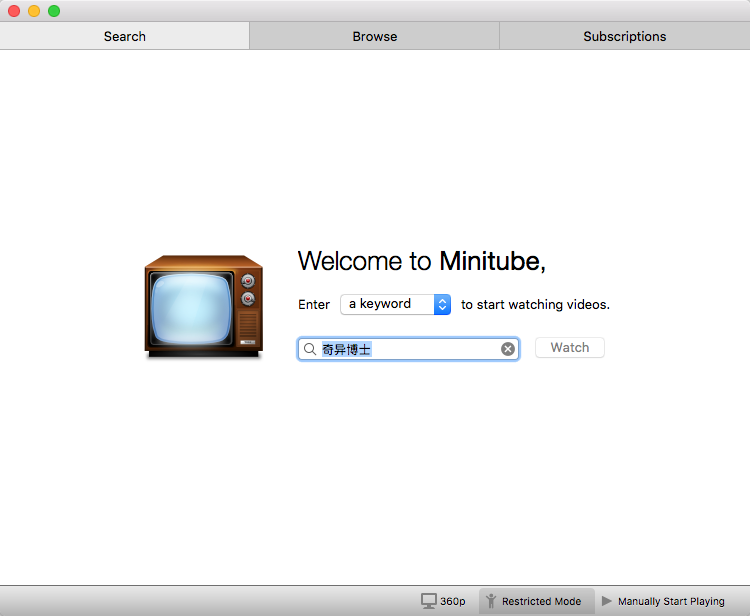Viewport: 750px width, 616px height.
Task: Click the magnifying glass search icon
Action: [x=310, y=349]
